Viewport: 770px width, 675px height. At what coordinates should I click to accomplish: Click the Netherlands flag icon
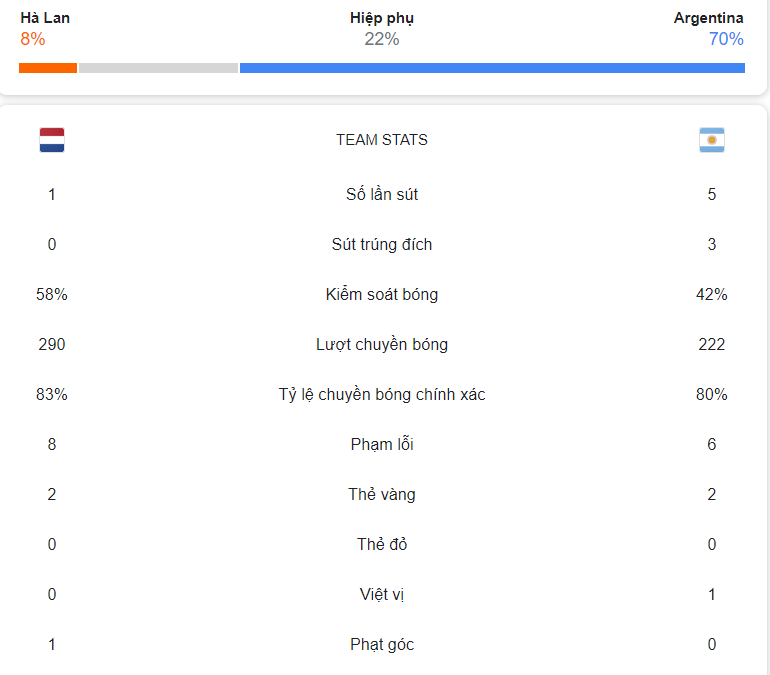tap(52, 140)
